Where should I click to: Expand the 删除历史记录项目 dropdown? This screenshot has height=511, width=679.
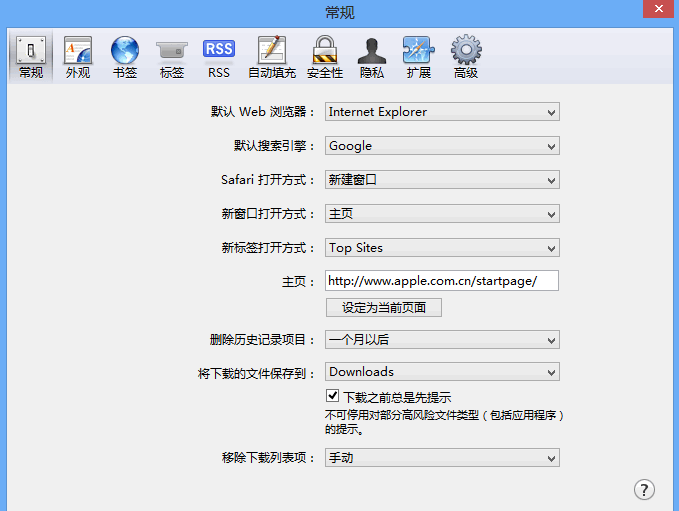pyautogui.click(x=442, y=341)
